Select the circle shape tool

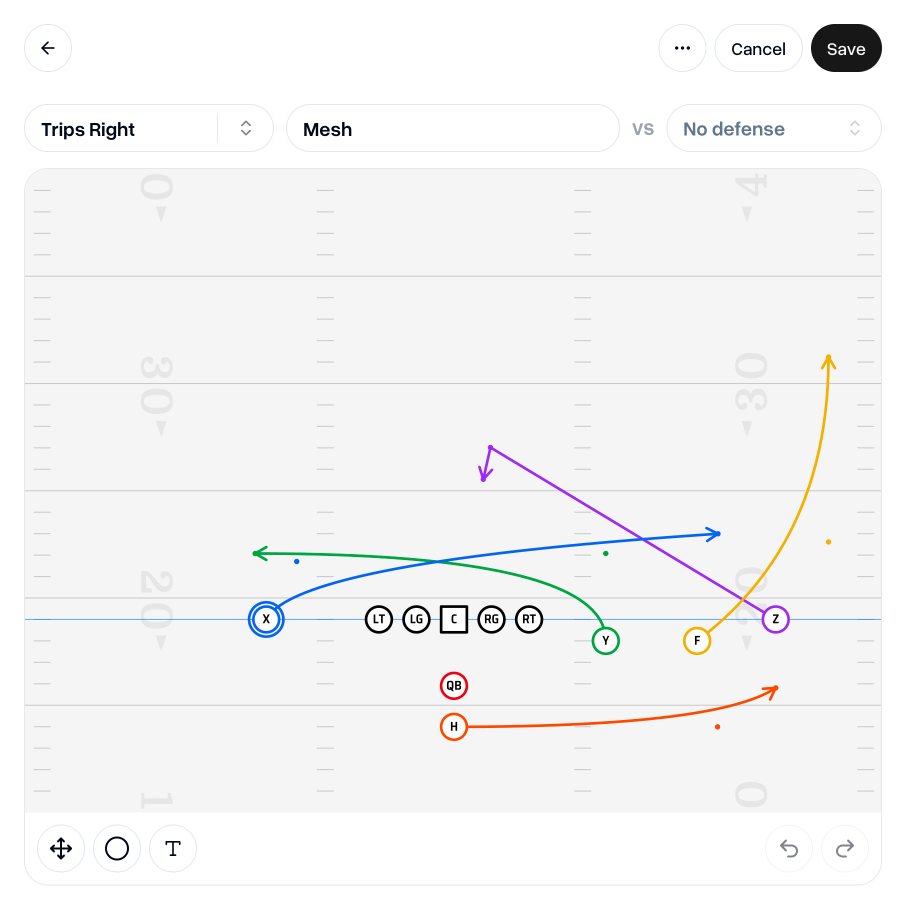tap(117, 848)
